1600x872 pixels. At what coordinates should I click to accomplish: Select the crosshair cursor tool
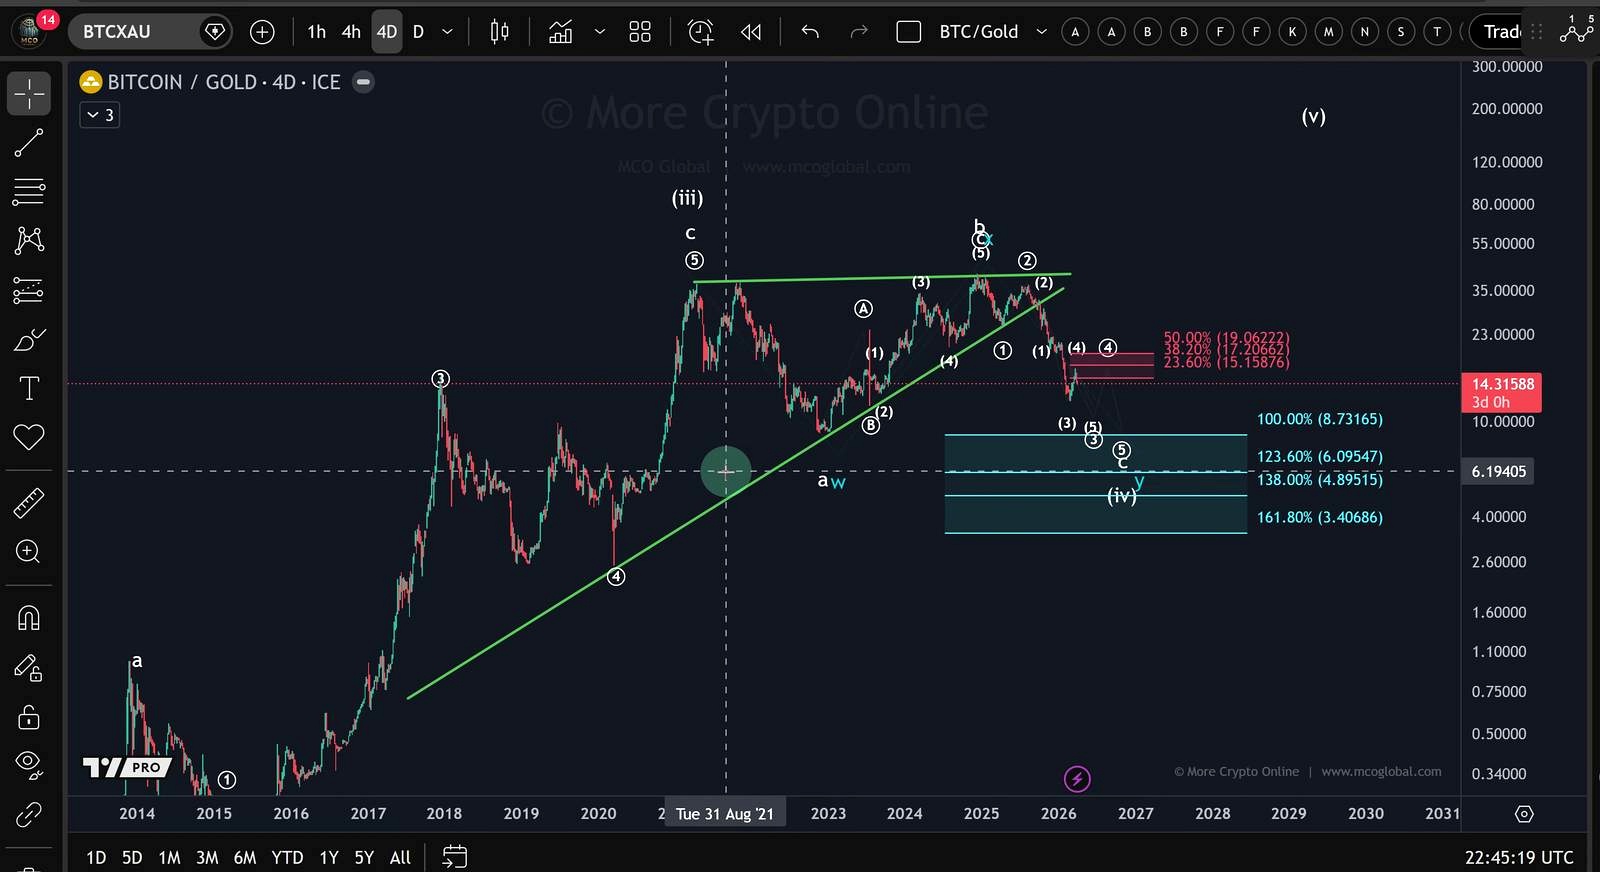point(29,93)
